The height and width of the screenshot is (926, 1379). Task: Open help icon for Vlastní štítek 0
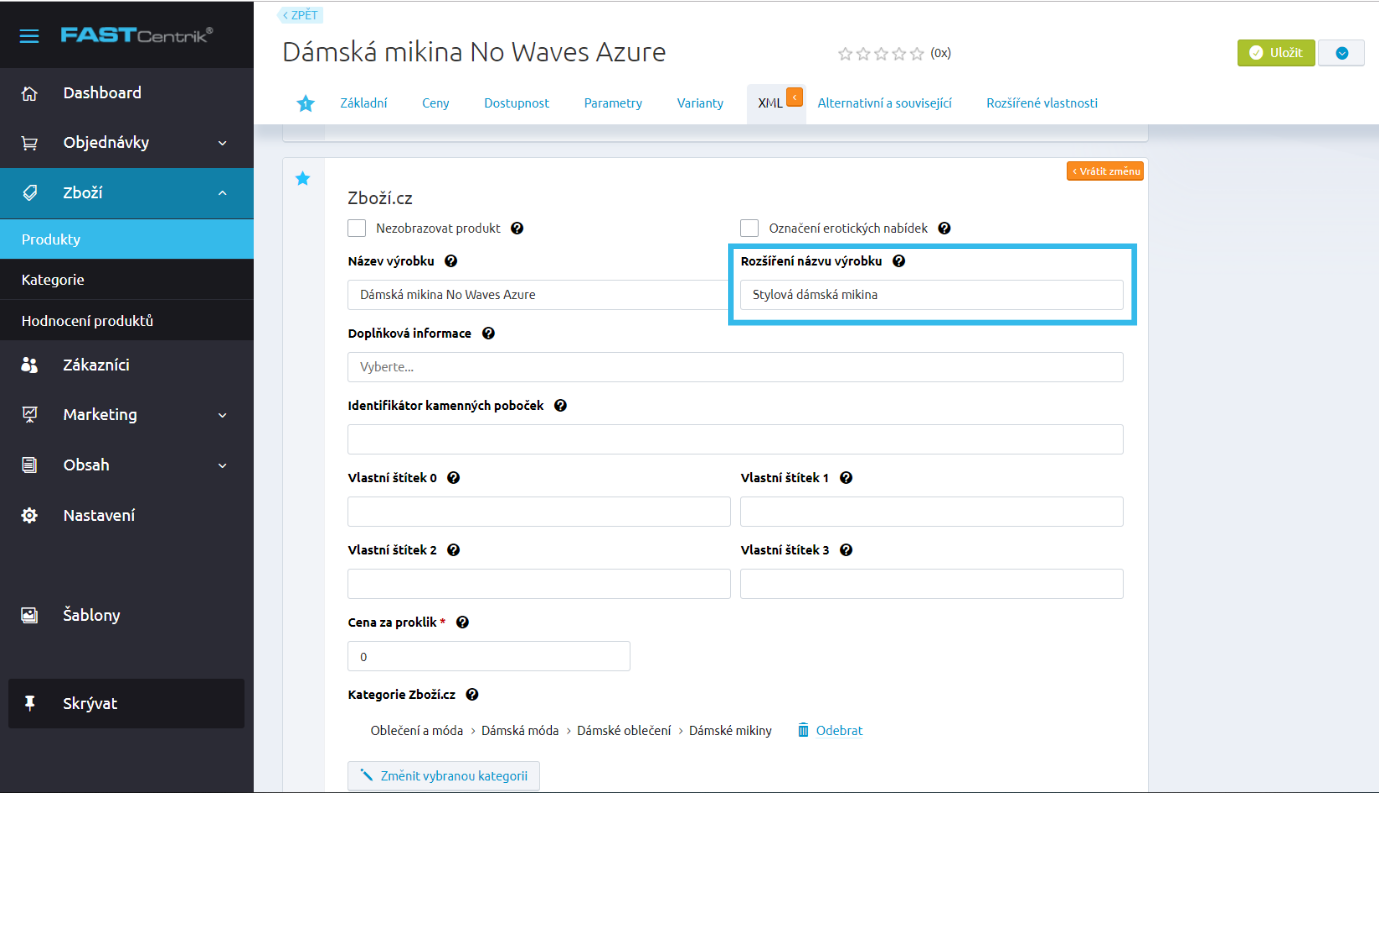tap(453, 478)
